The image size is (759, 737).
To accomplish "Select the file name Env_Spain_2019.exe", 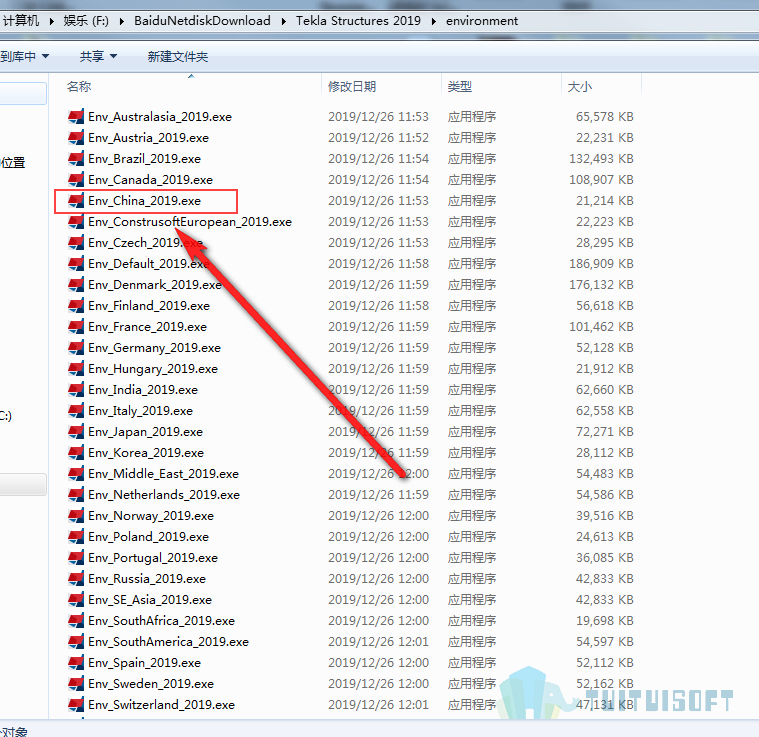I will (144, 663).
